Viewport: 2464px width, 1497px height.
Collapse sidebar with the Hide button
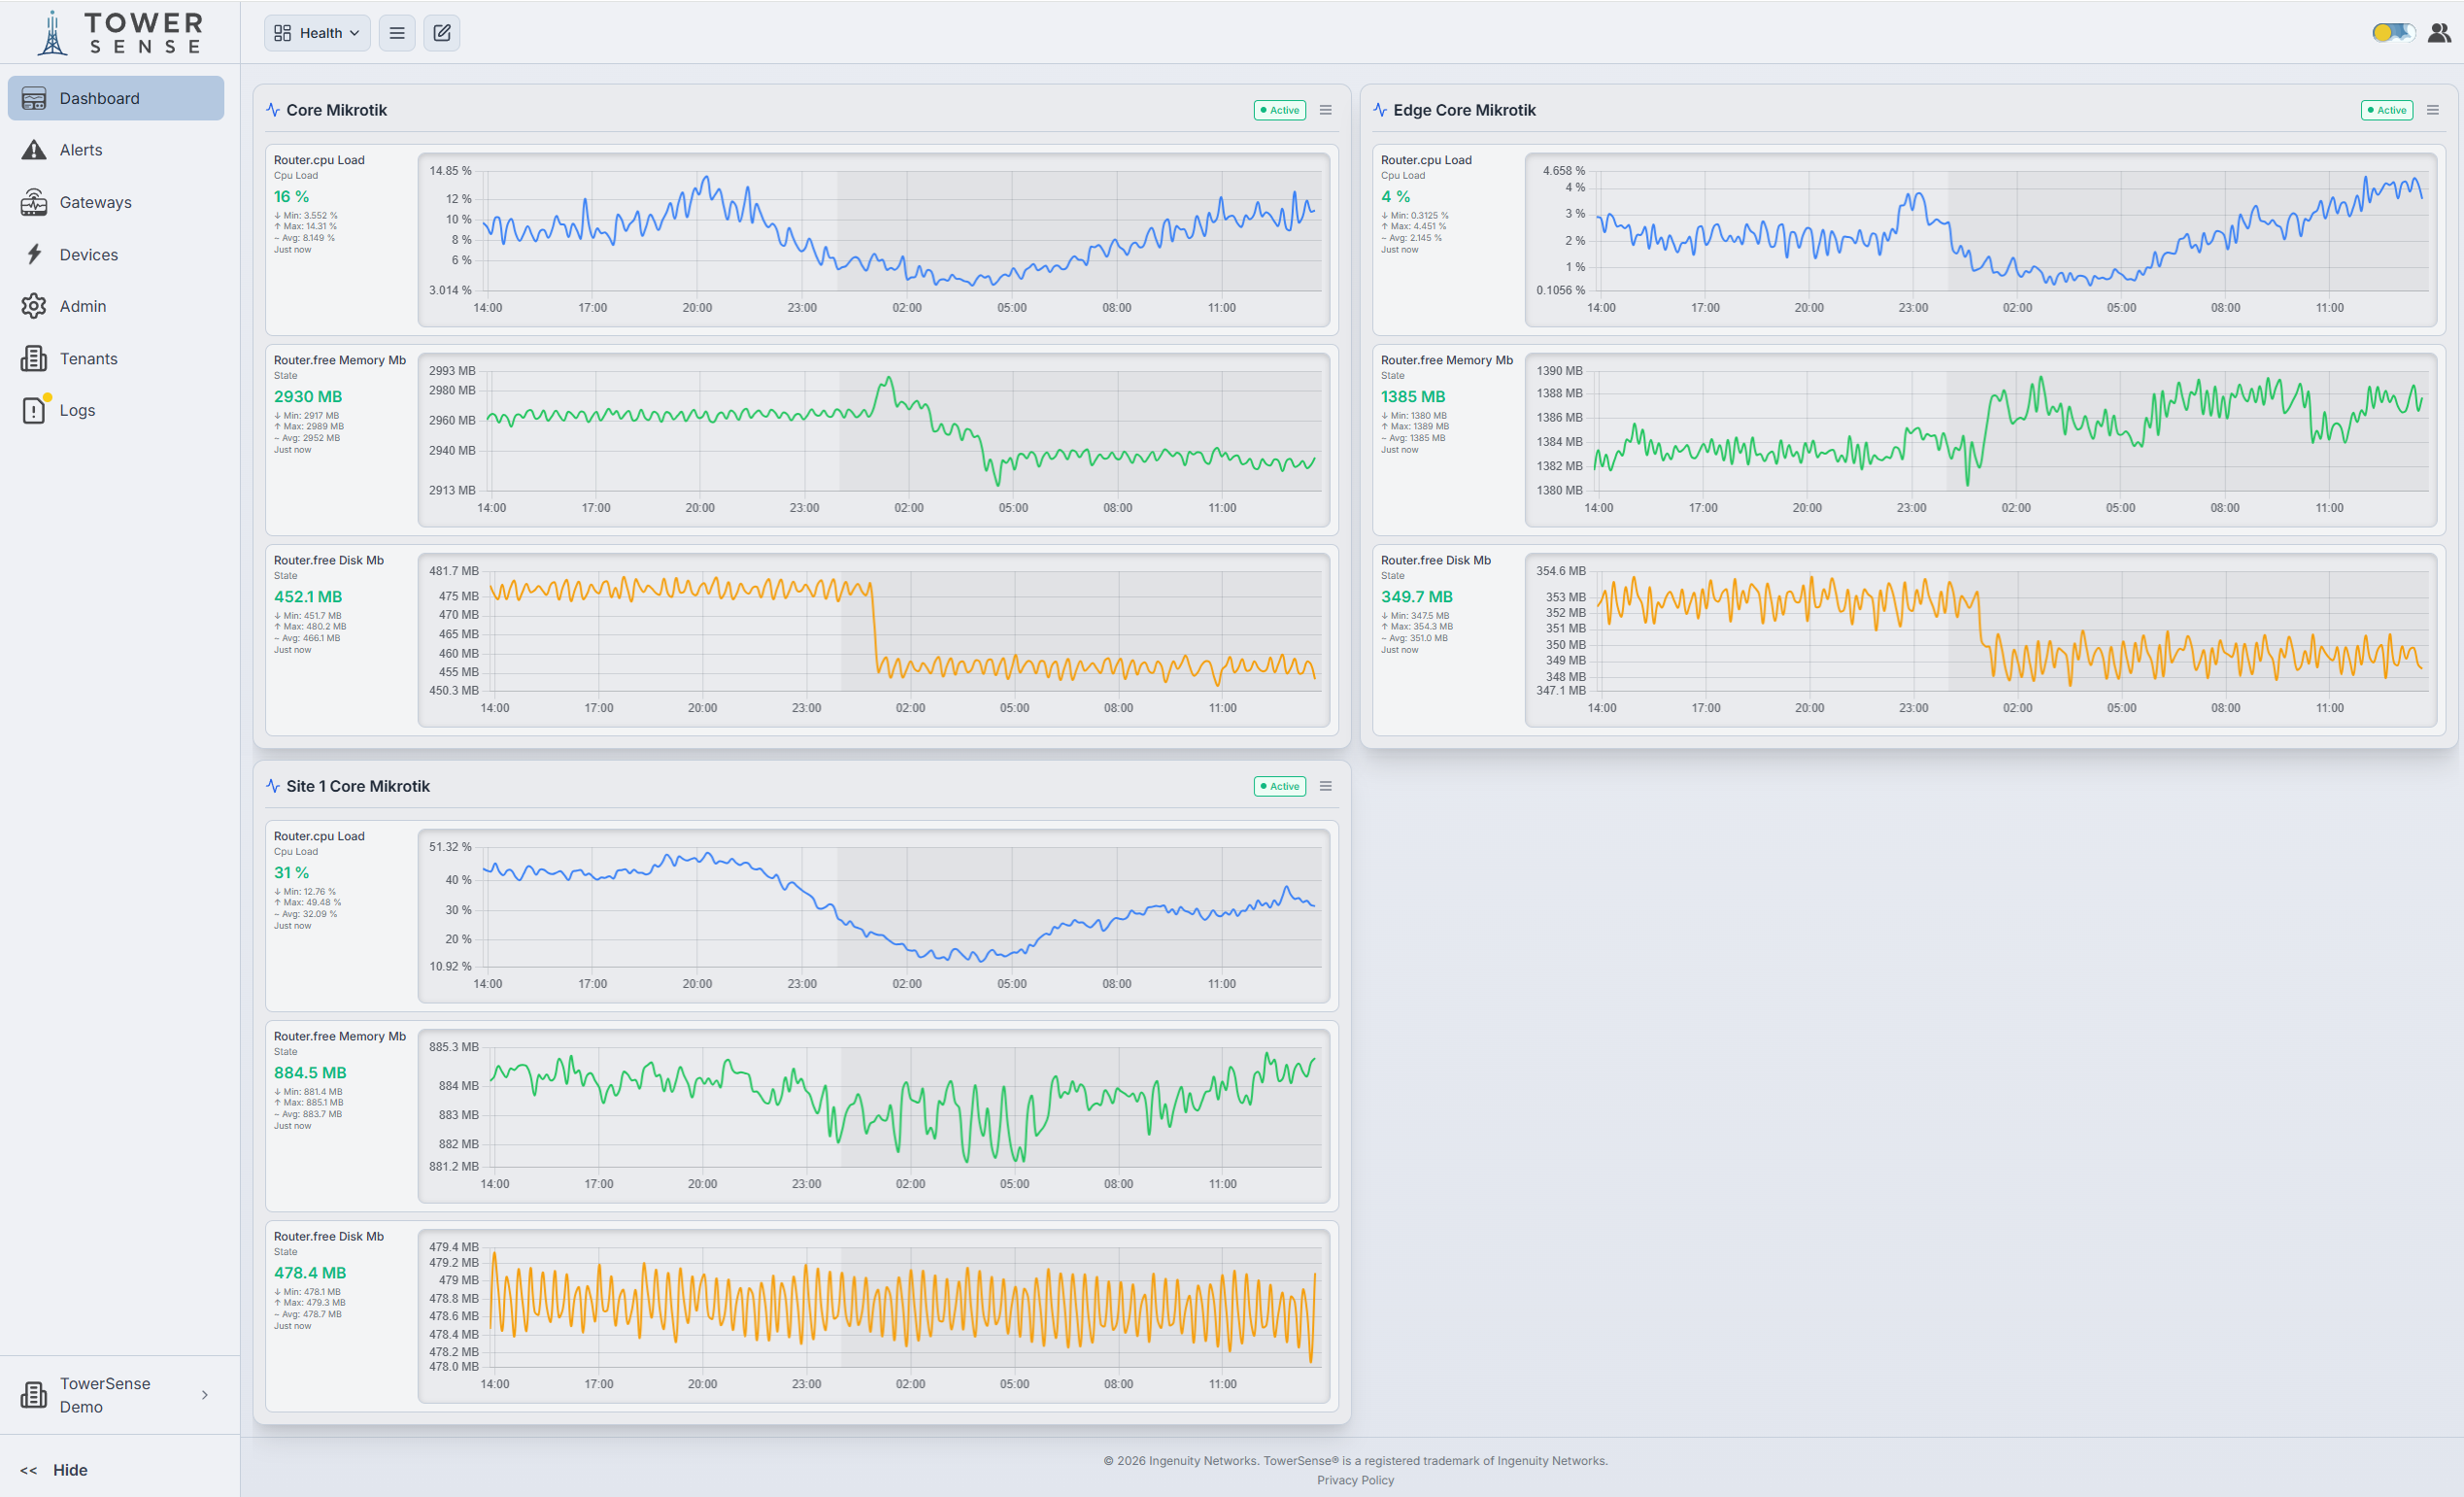coord(54,1470)
